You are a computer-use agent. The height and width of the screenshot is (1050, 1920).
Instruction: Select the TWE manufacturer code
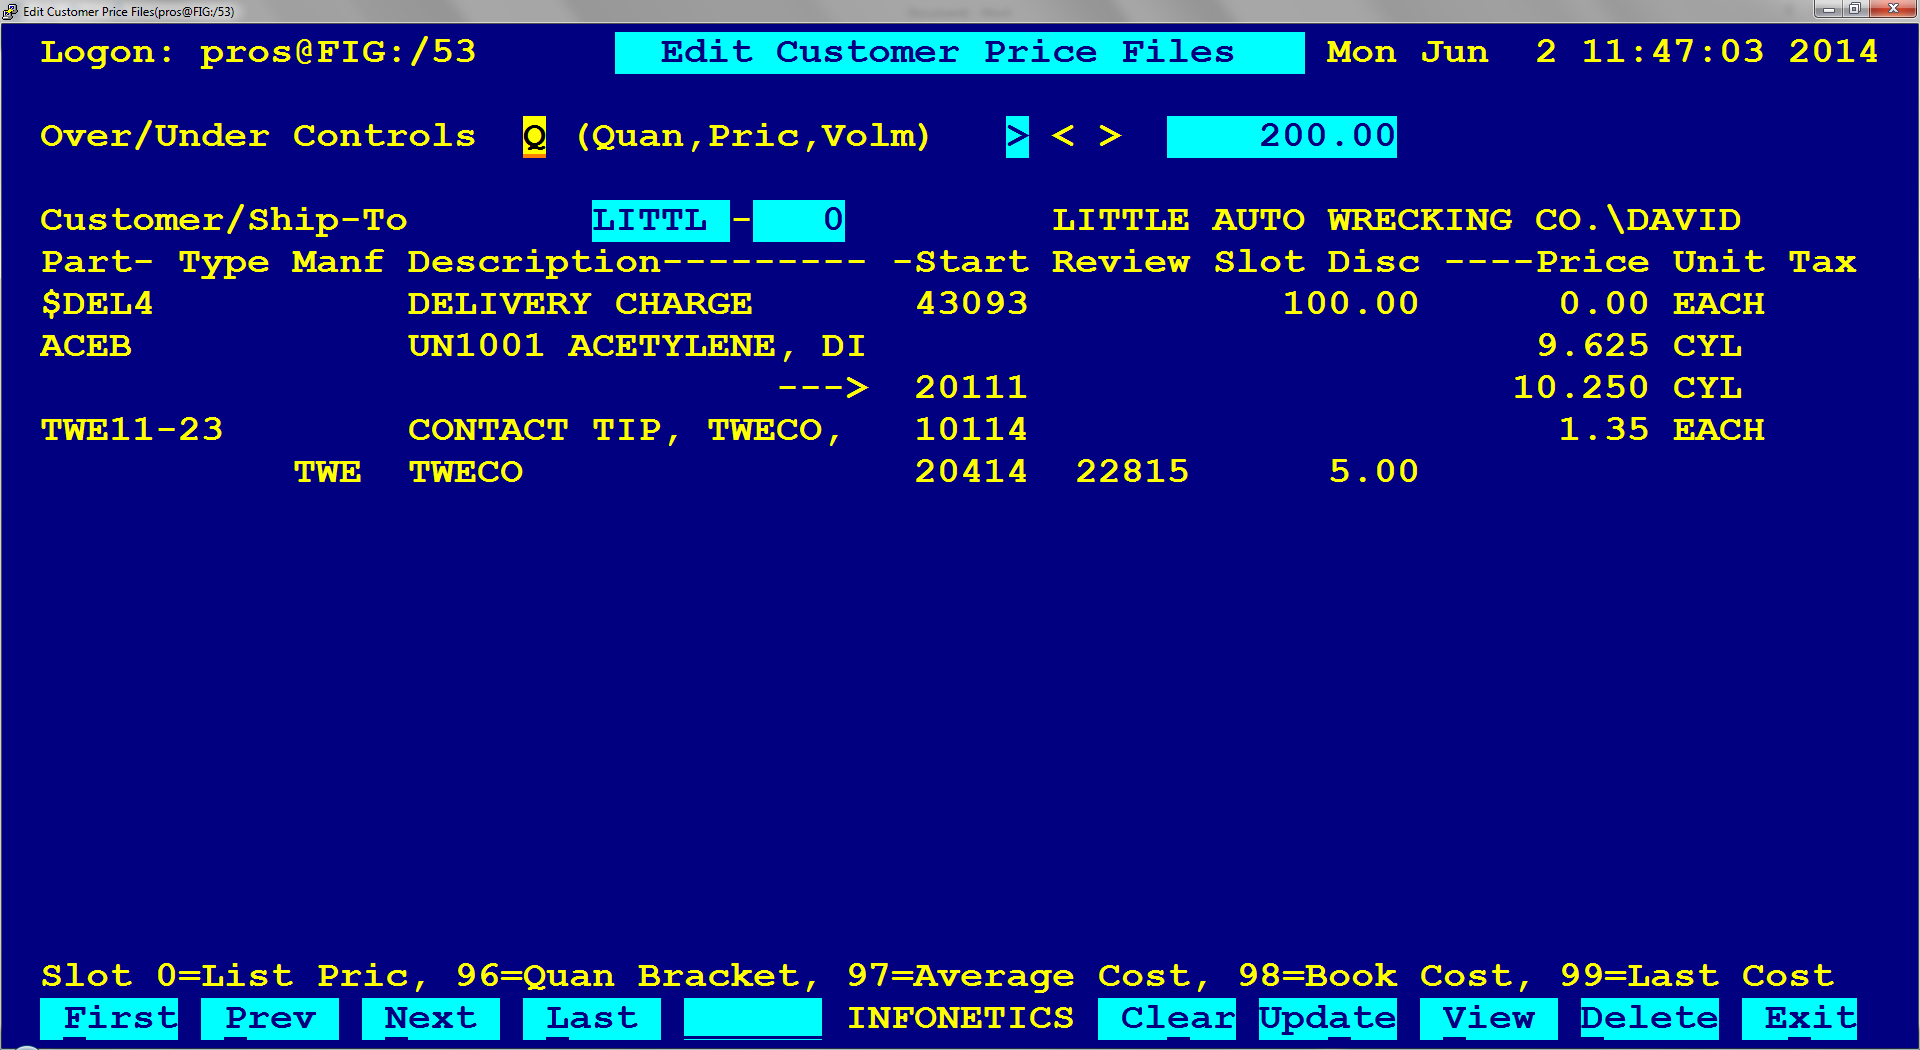[x=328, y=472]
